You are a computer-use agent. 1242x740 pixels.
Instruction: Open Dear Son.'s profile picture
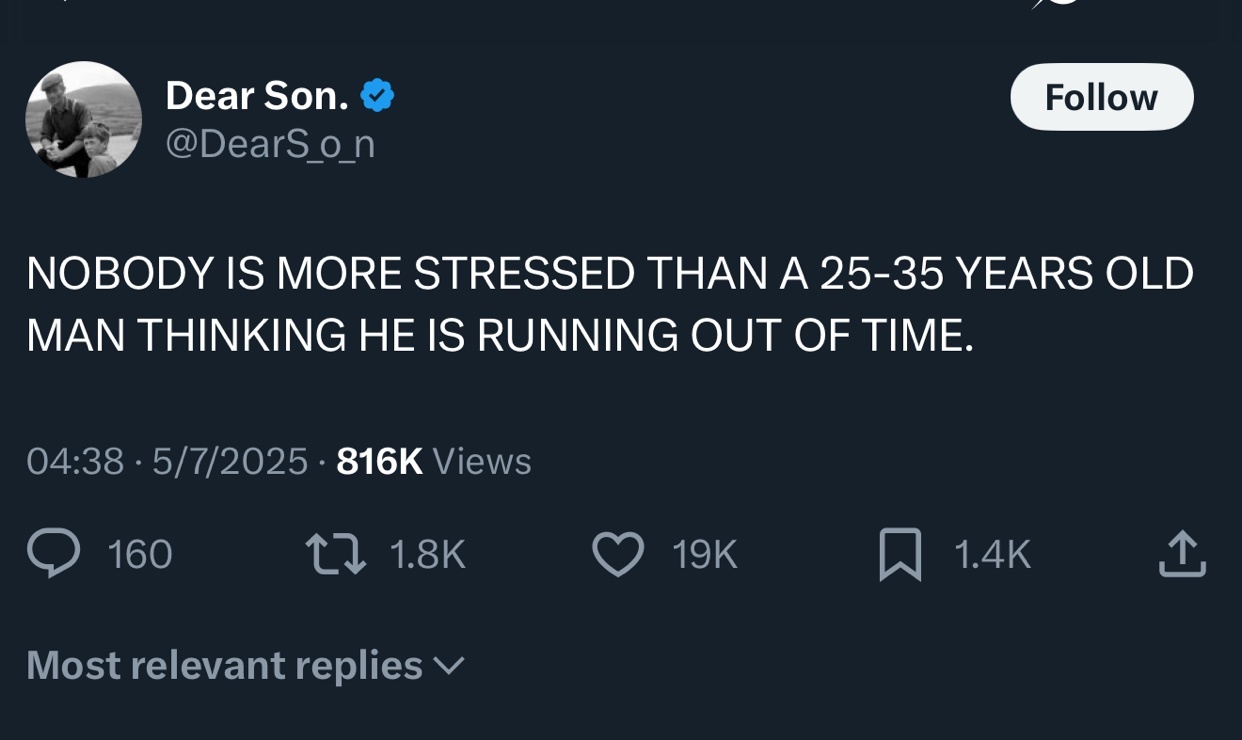tap(84, 120)
